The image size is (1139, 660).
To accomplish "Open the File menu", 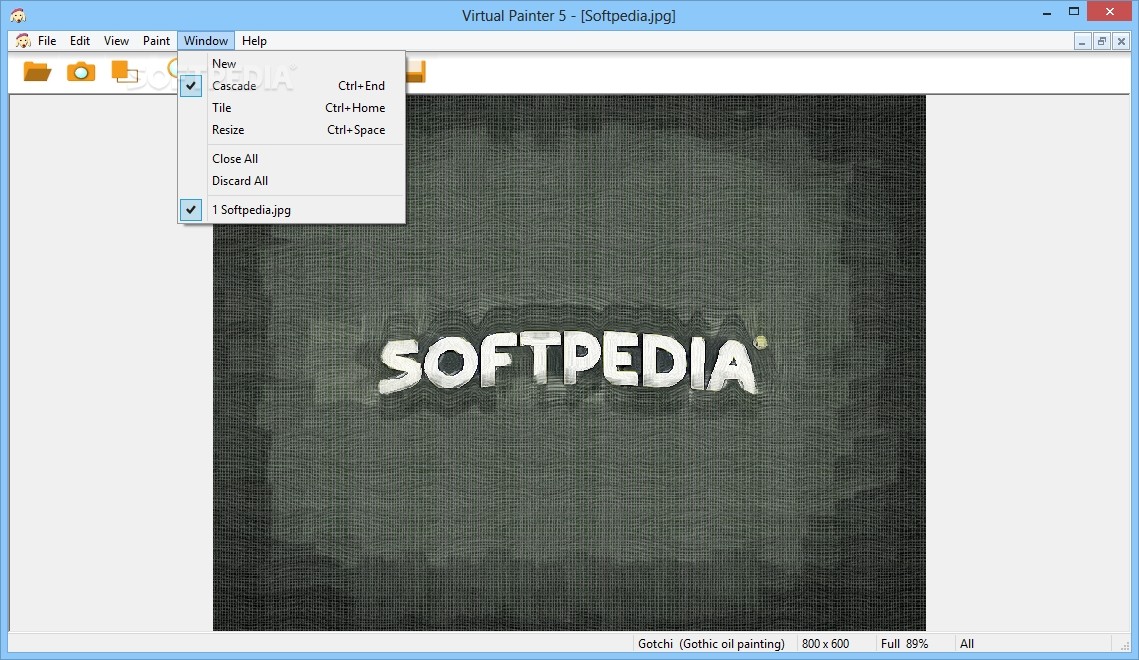I will click(46, 41).
